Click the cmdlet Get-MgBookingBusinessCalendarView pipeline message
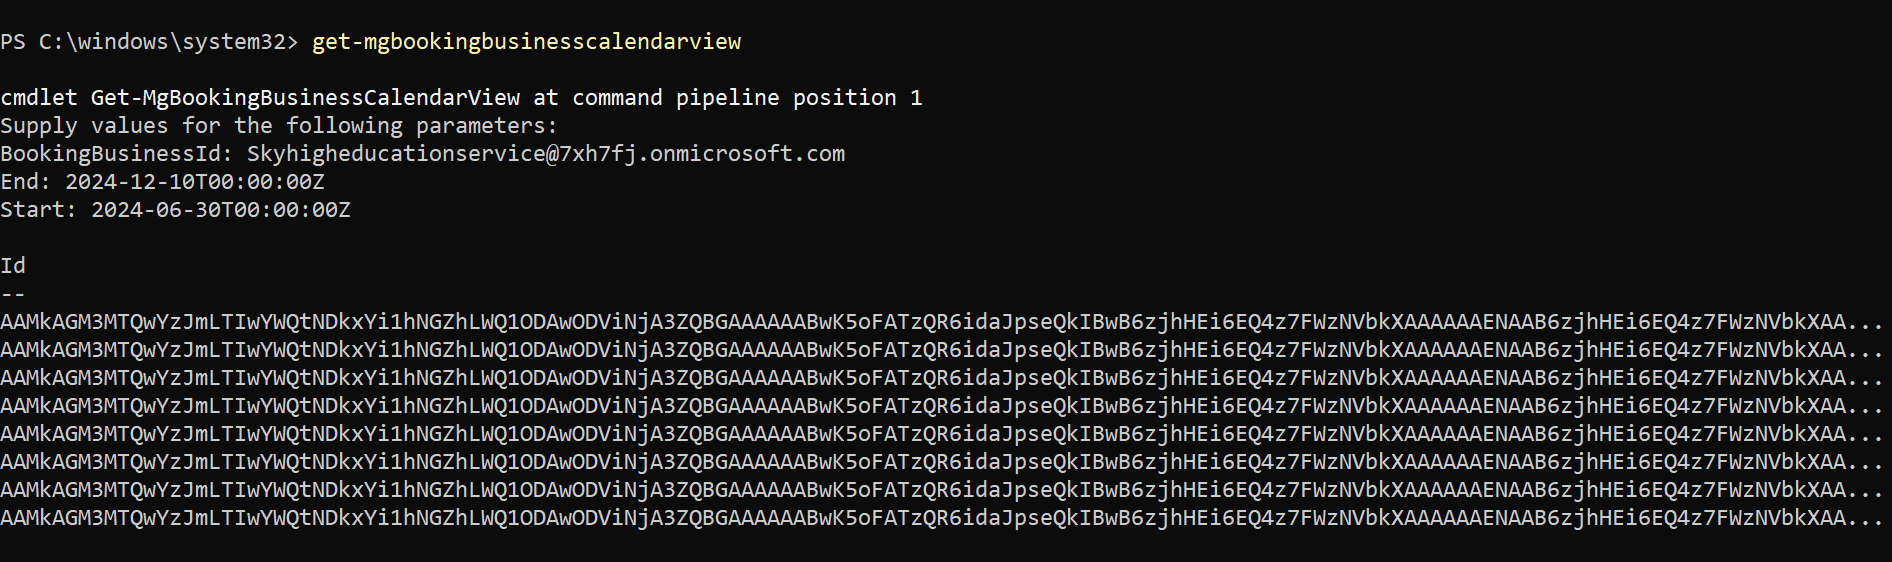 coord(461,98)
